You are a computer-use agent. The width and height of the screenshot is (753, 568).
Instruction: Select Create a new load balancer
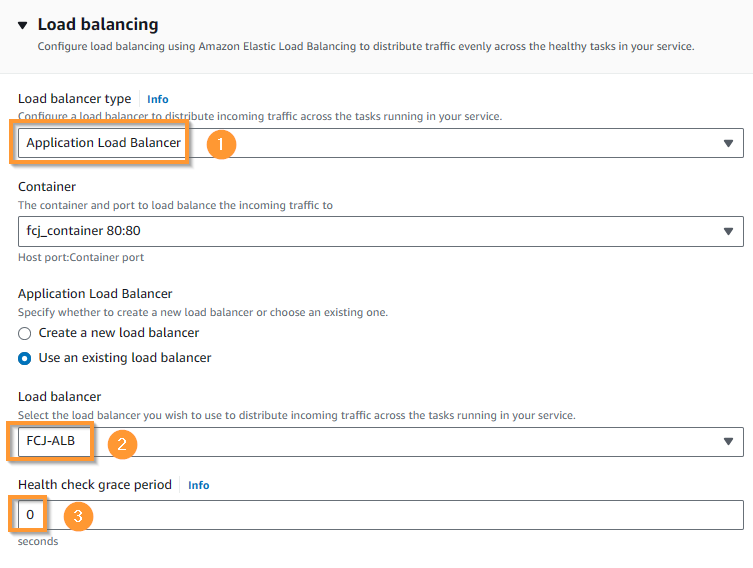(x=24, y=333)
